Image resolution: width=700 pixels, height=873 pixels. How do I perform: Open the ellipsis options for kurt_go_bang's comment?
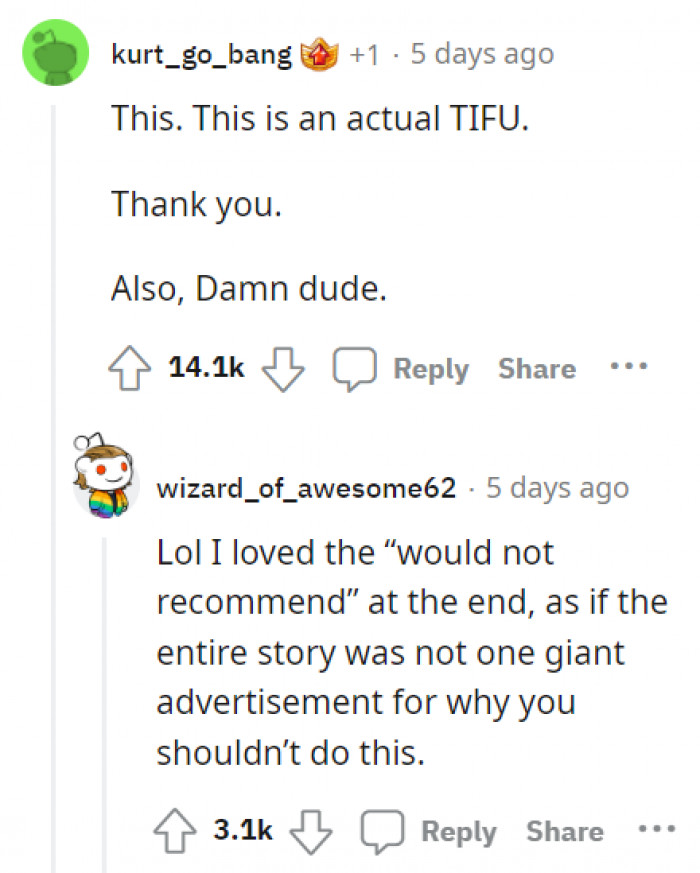pos(628,366)
